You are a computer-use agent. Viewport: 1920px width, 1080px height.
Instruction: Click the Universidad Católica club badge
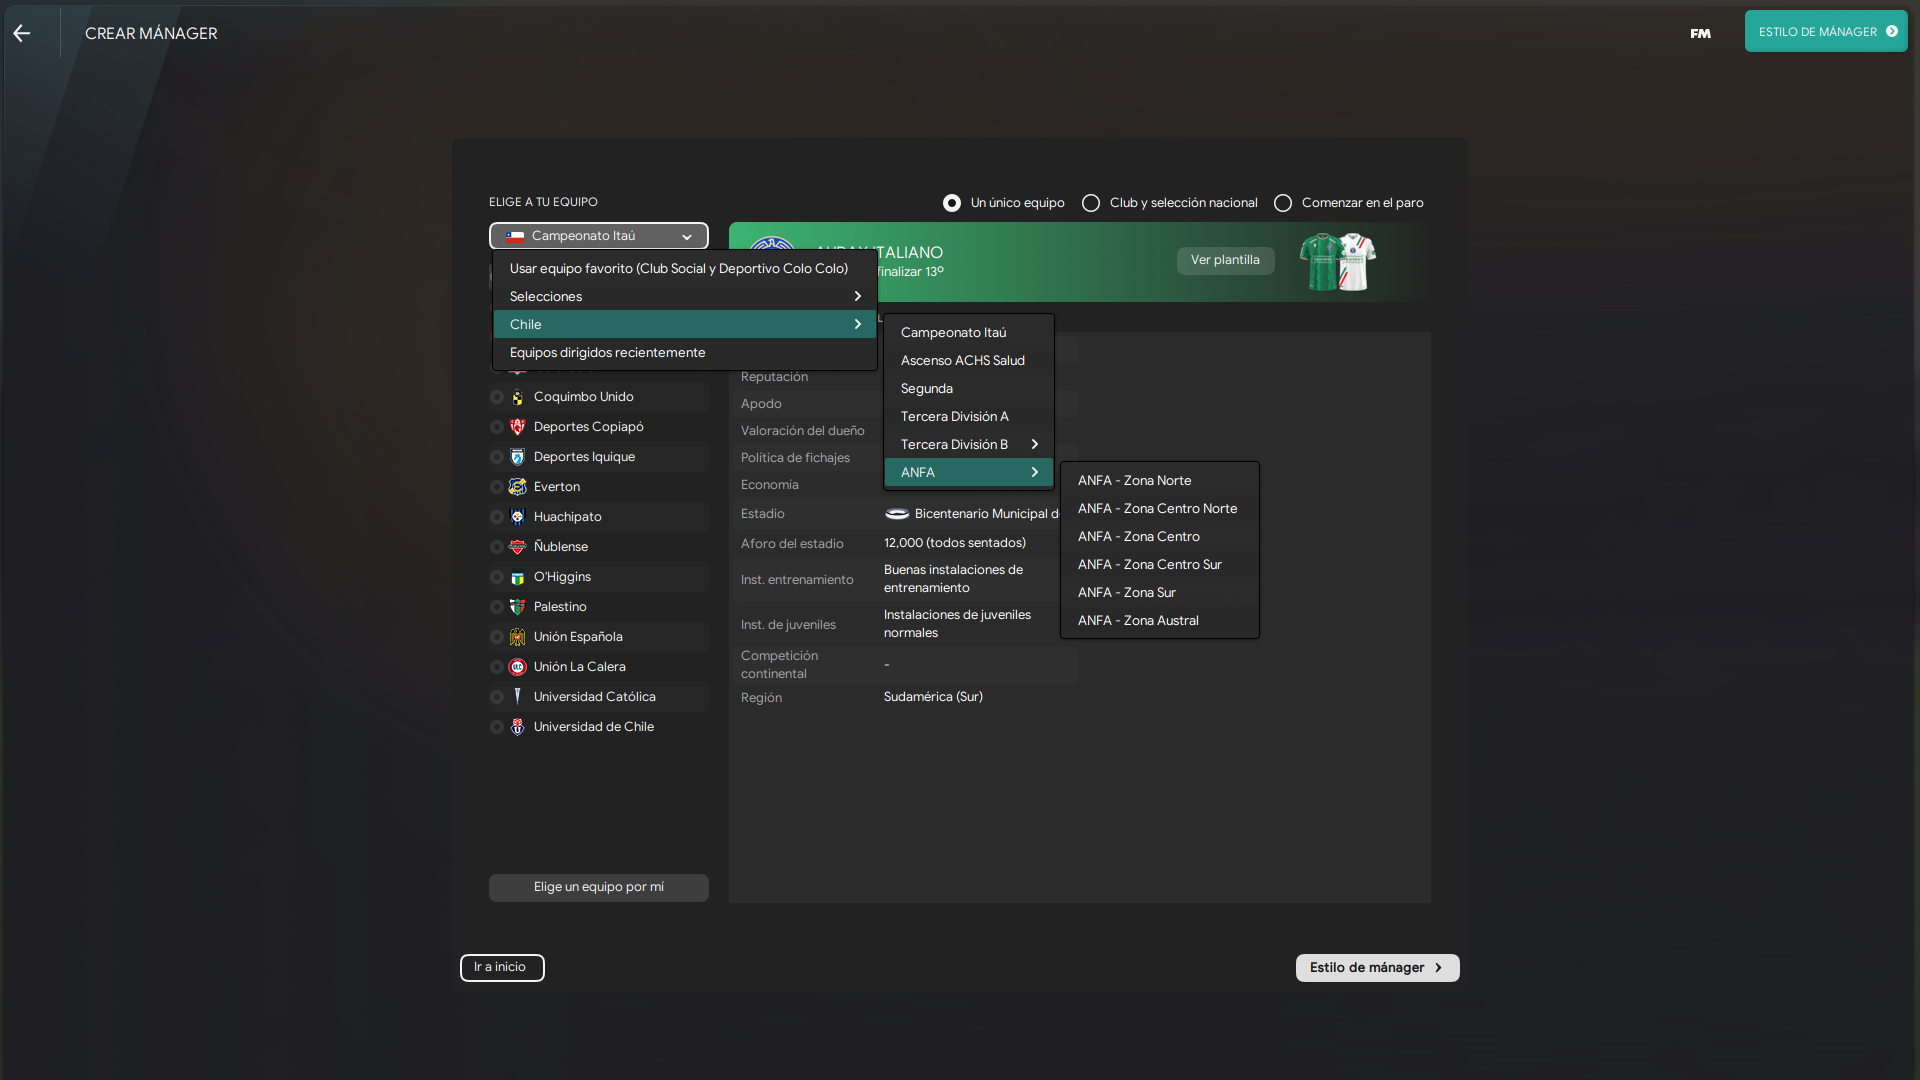coord(517,697)
